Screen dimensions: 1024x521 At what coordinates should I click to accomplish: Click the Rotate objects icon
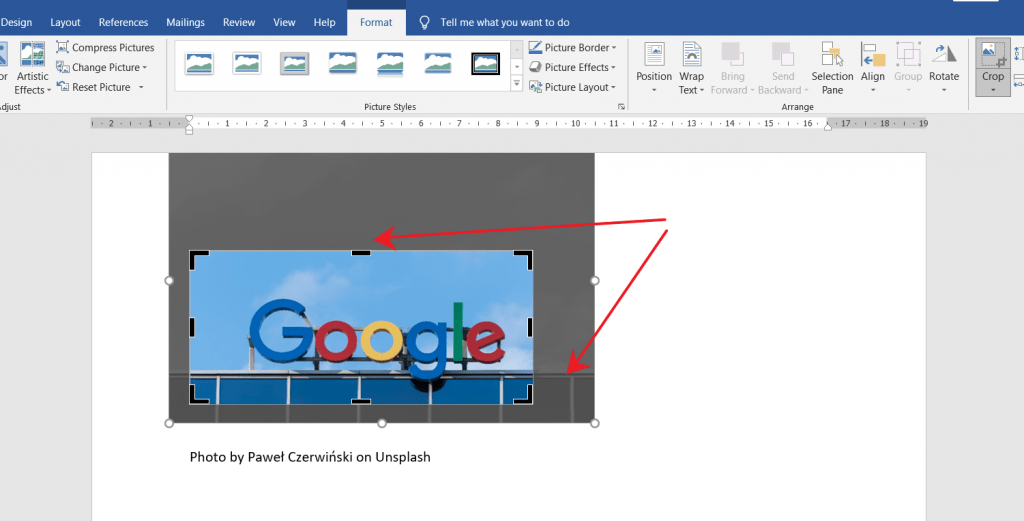(943, 56)
